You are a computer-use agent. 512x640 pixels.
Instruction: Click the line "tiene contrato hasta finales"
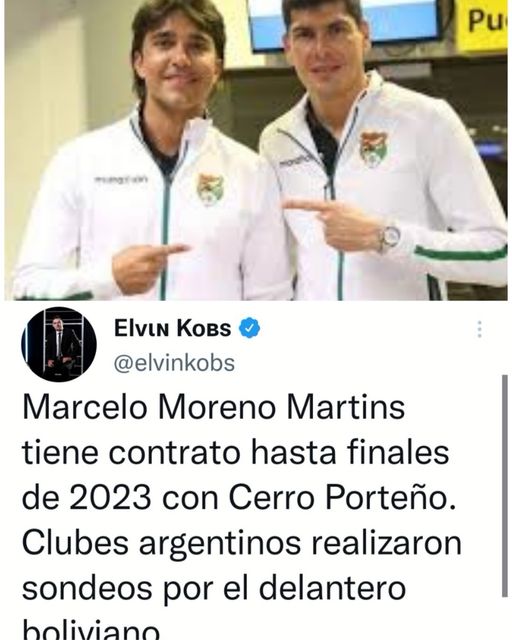point(236,453)
